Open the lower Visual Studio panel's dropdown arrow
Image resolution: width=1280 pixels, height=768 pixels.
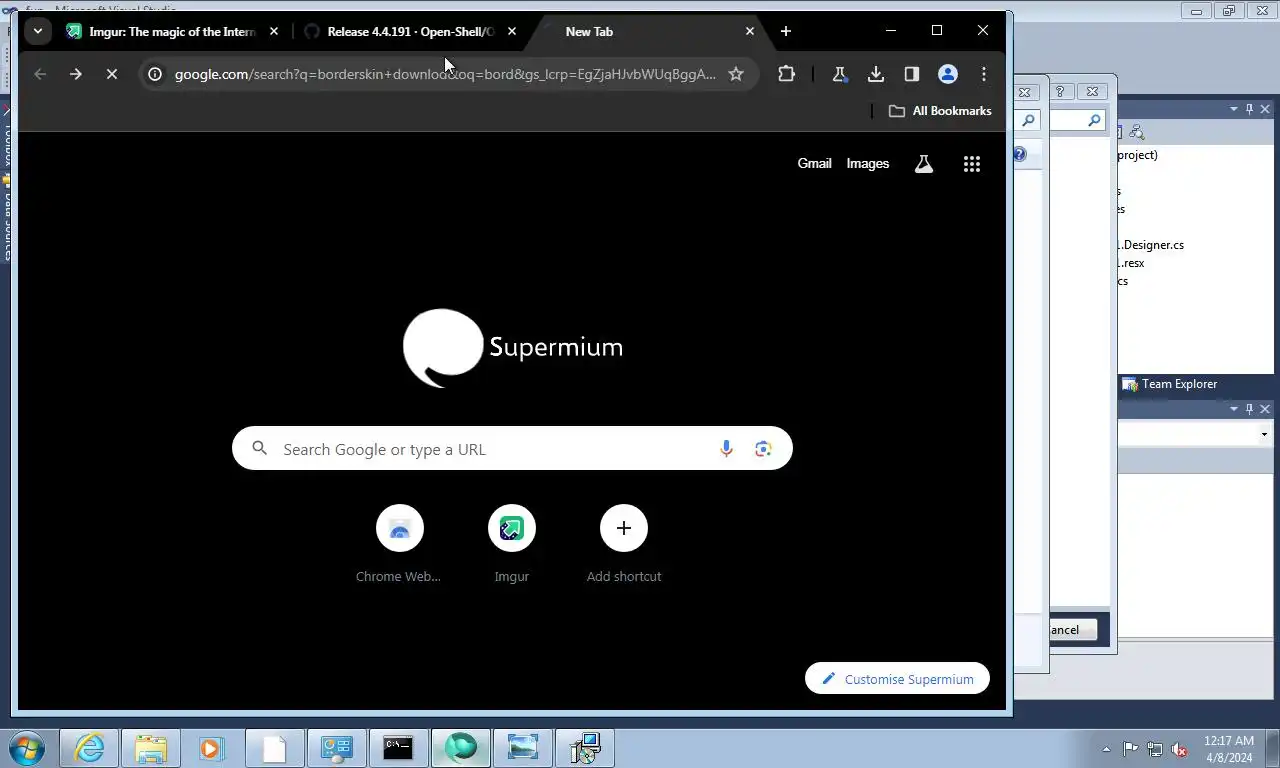(1234, 409)
